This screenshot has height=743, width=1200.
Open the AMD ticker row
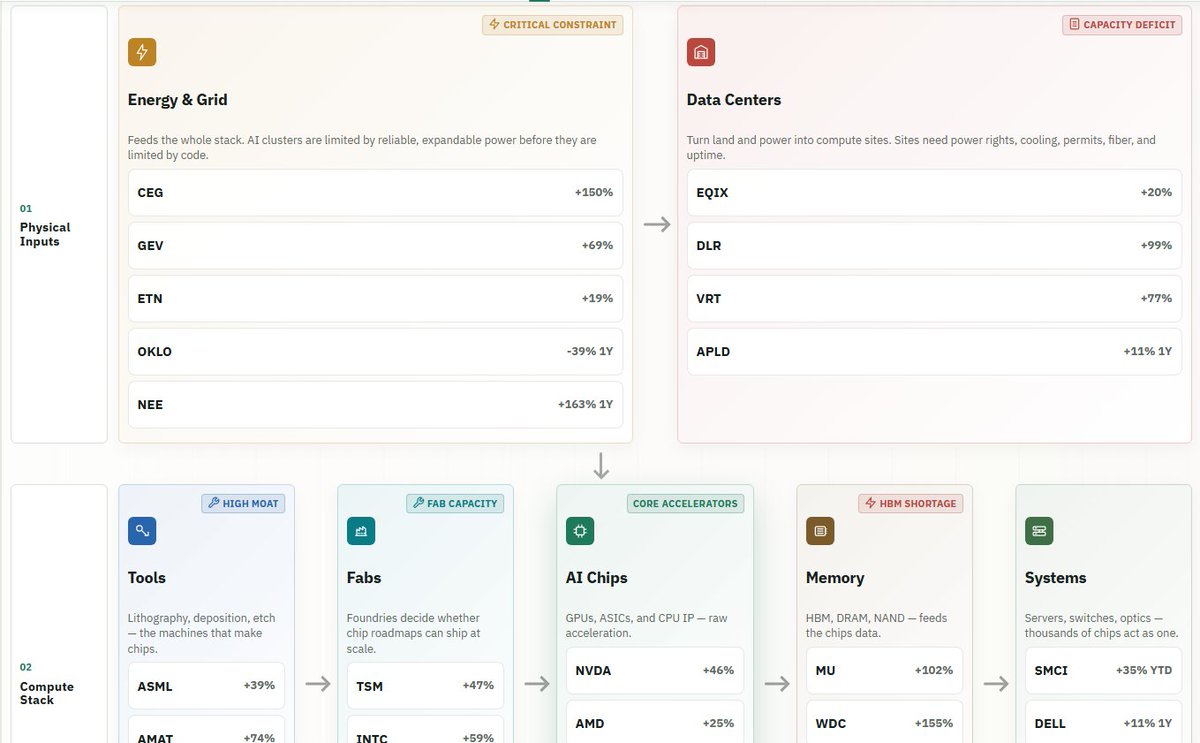pyautogui.click(x=655, y=722)
